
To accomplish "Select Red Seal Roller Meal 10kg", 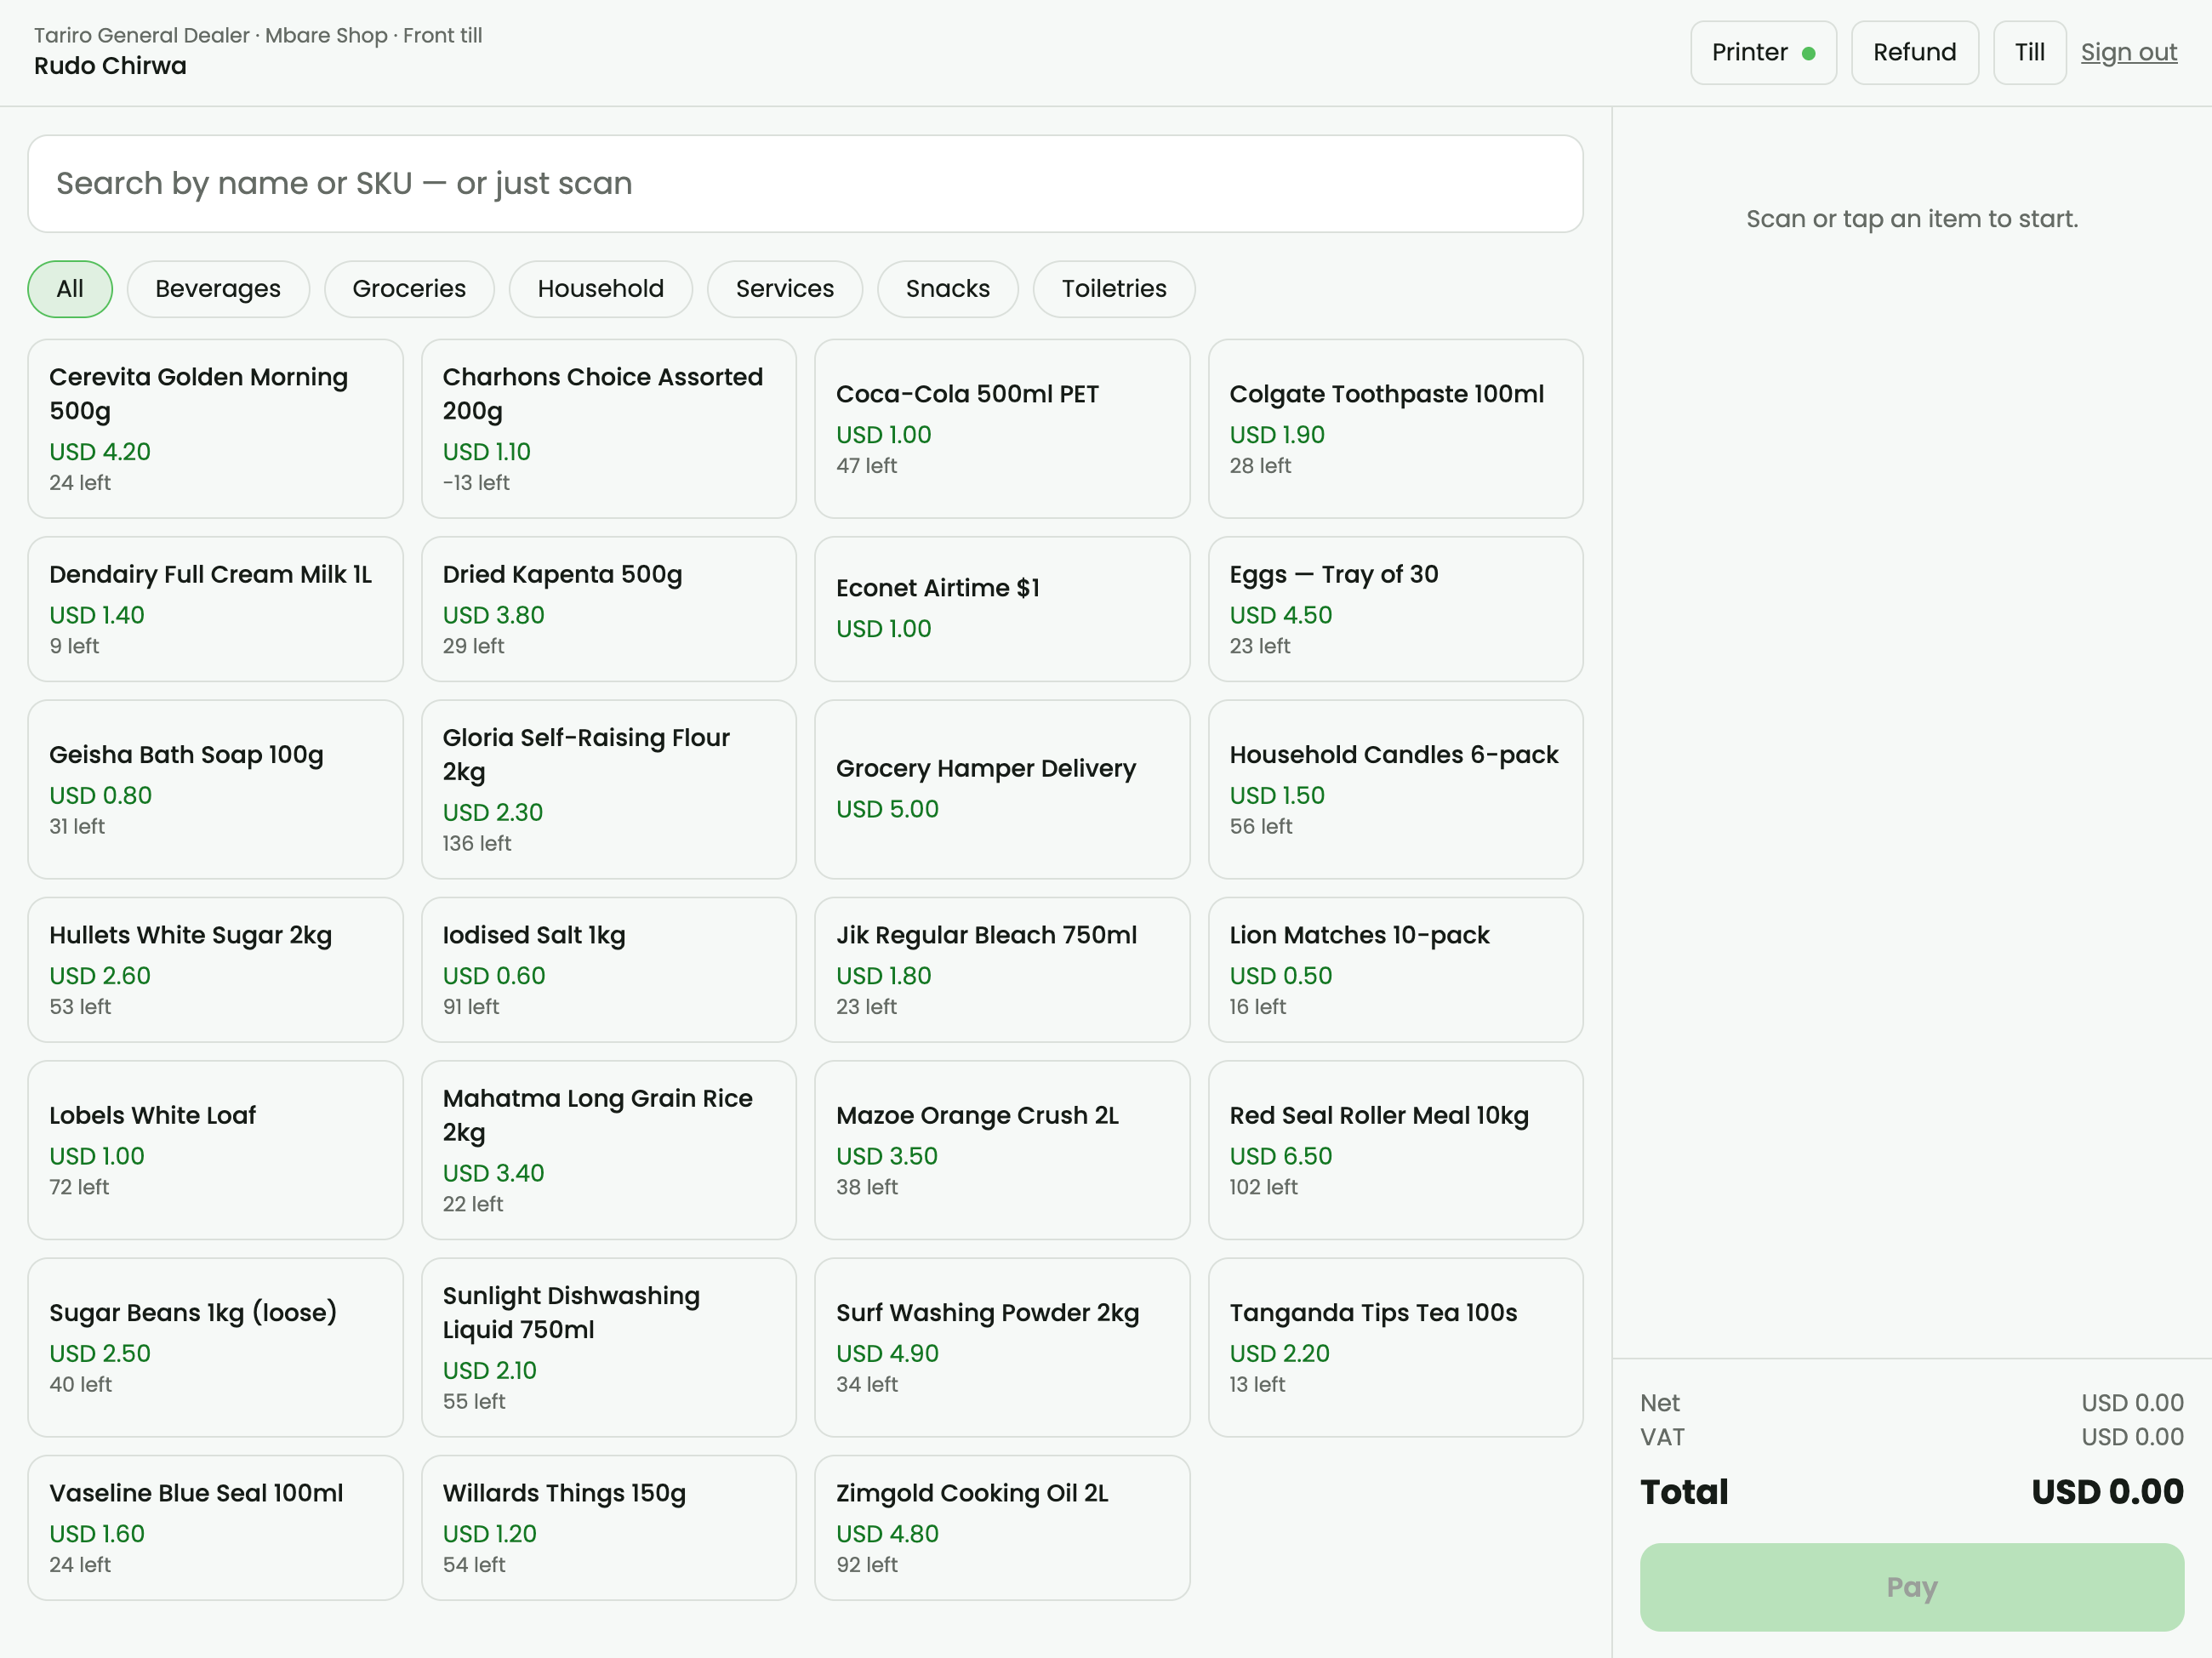I will pos(1395,1150).
